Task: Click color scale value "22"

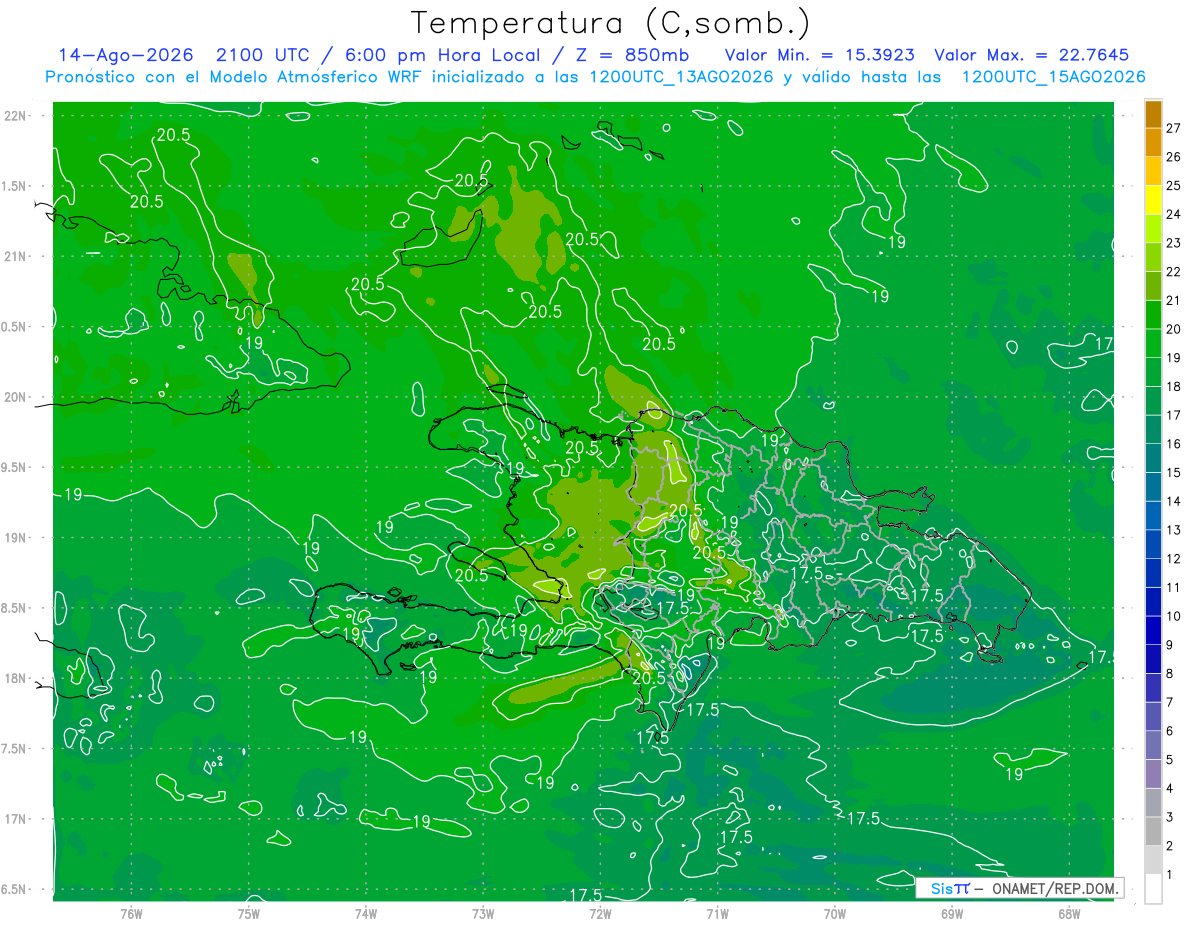Action: coord(1174,272)
